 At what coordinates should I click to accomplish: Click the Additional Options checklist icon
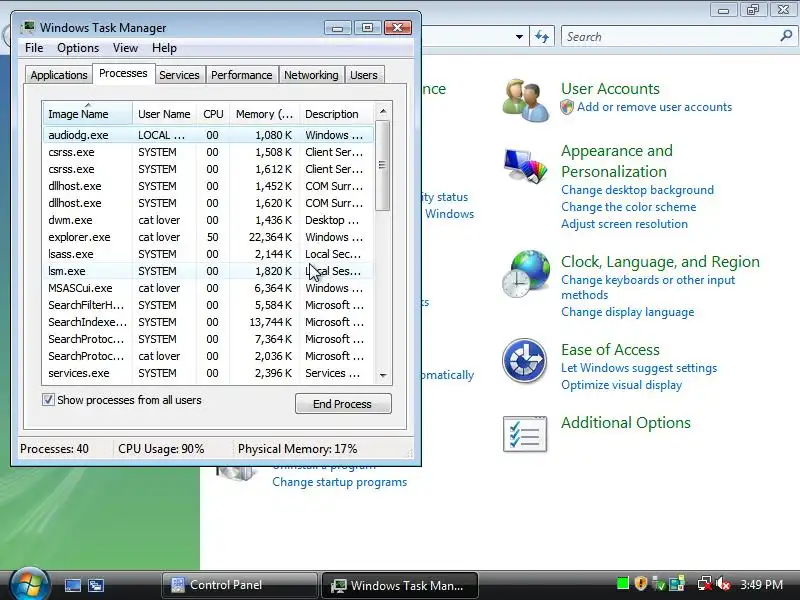pyautogui.click(x=524, y=434)
